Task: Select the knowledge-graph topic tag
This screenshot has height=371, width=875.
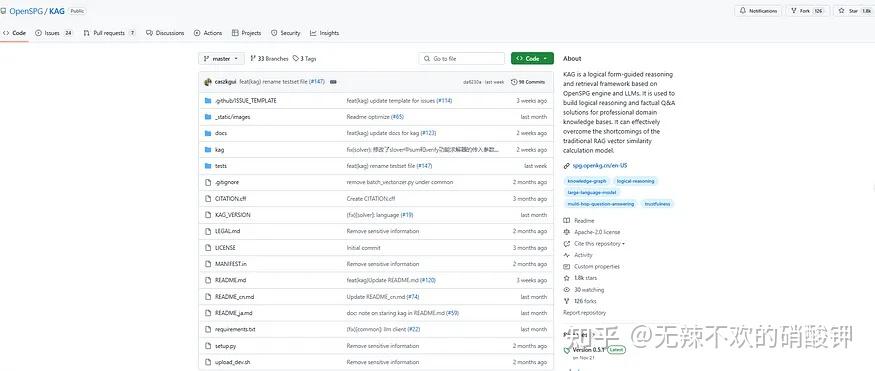Action: [x=586, y=181]
